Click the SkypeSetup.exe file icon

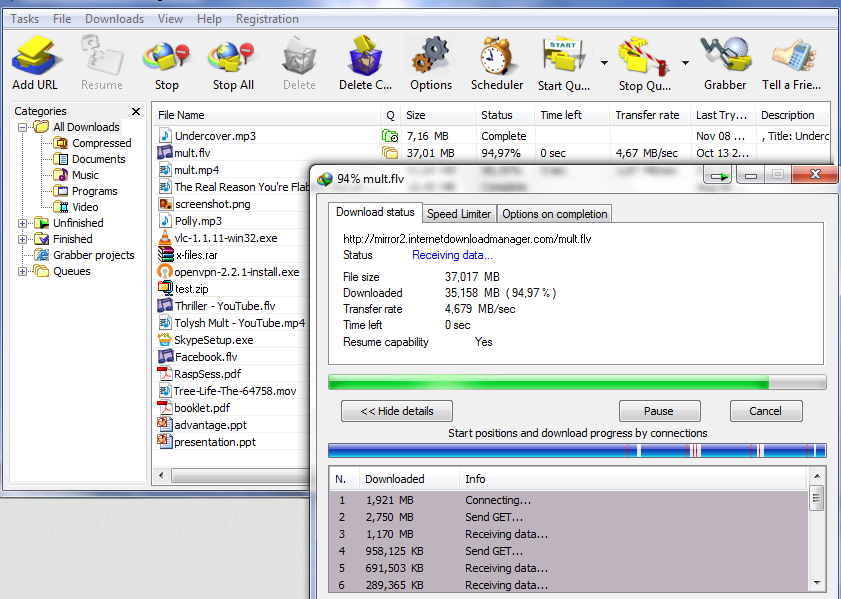[x=164, y=339]
